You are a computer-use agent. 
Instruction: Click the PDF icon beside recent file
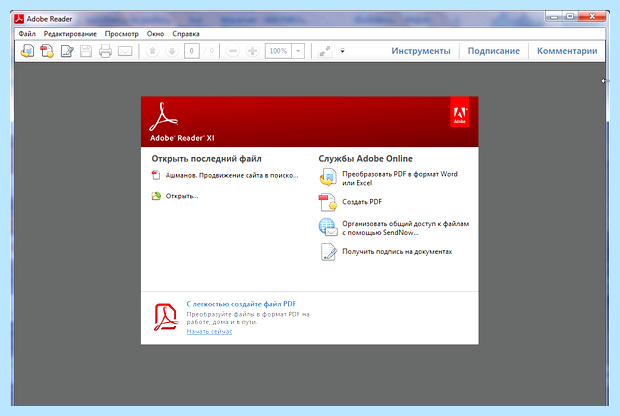(156, 175)
